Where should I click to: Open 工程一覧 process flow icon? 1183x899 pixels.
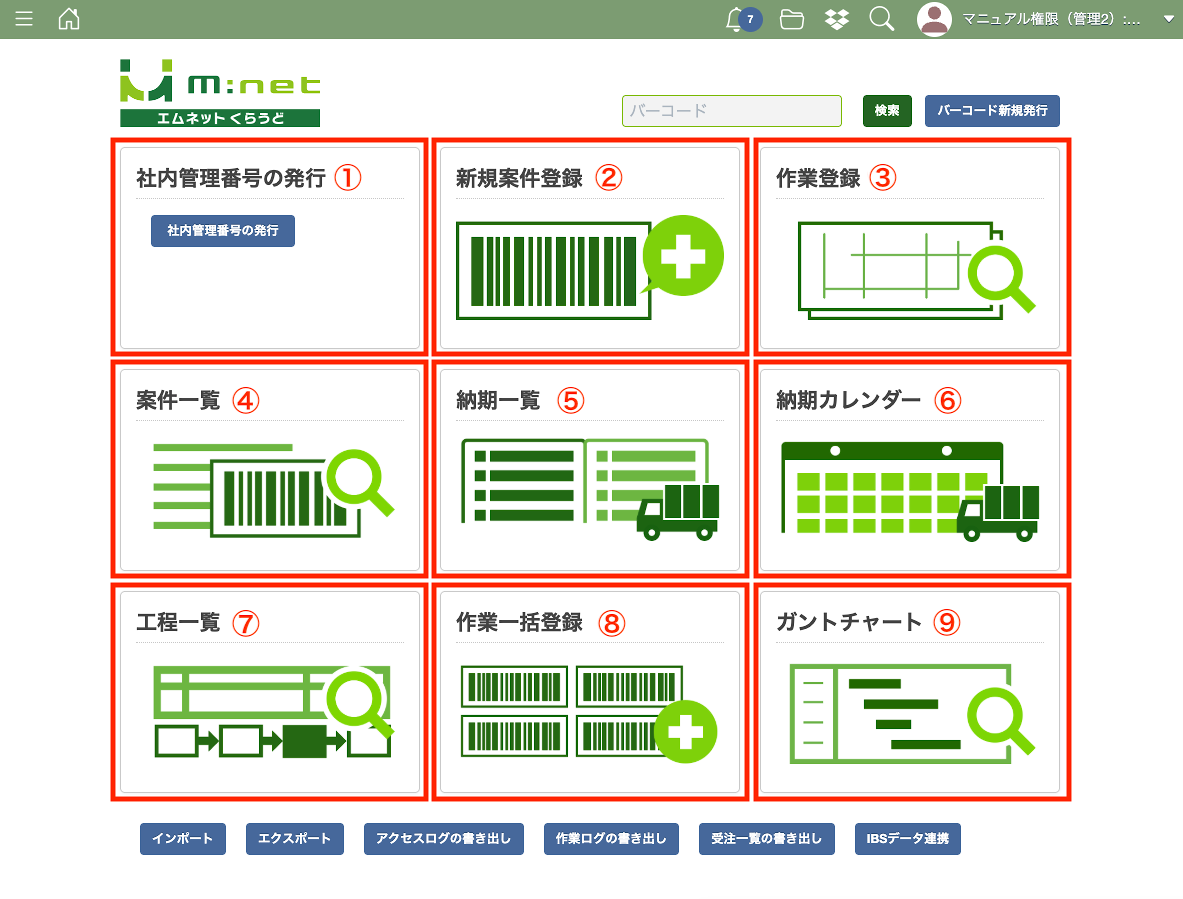(272, 712)
